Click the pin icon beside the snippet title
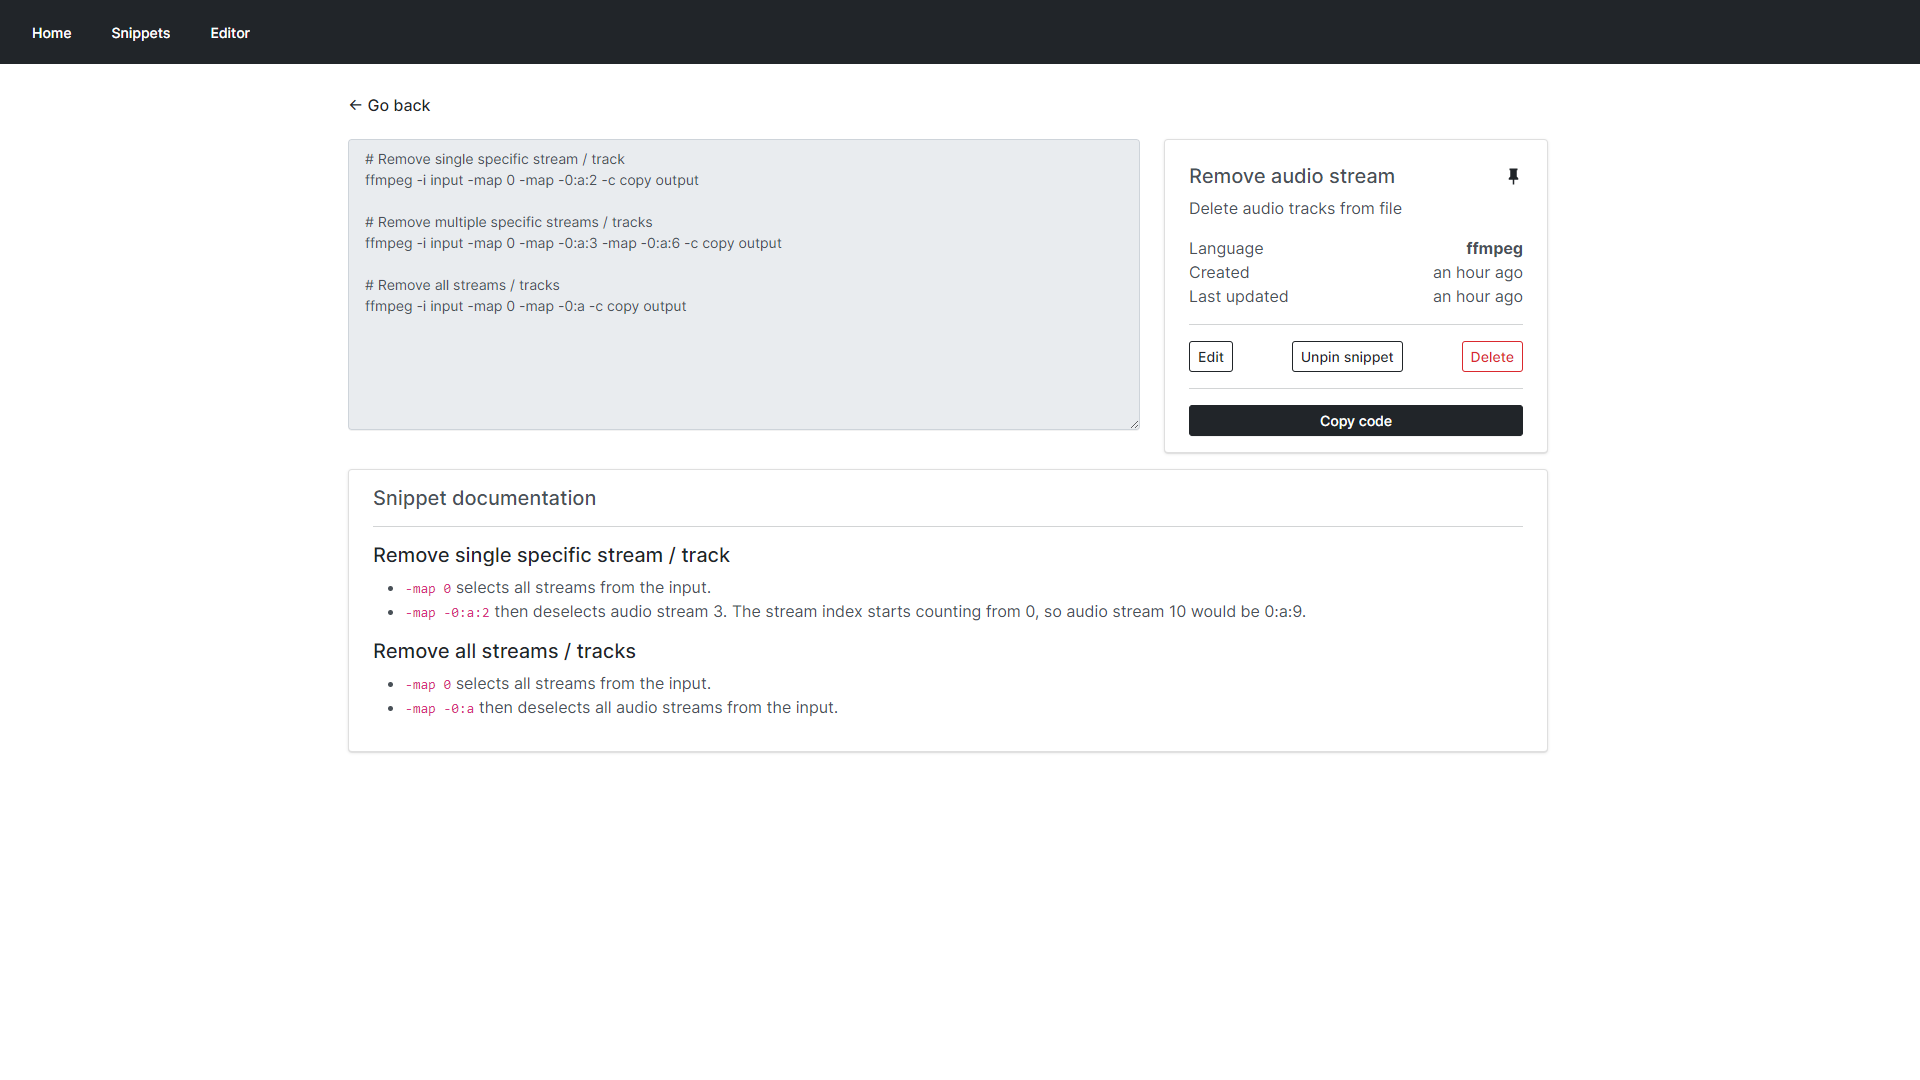 pos(1513,176)
